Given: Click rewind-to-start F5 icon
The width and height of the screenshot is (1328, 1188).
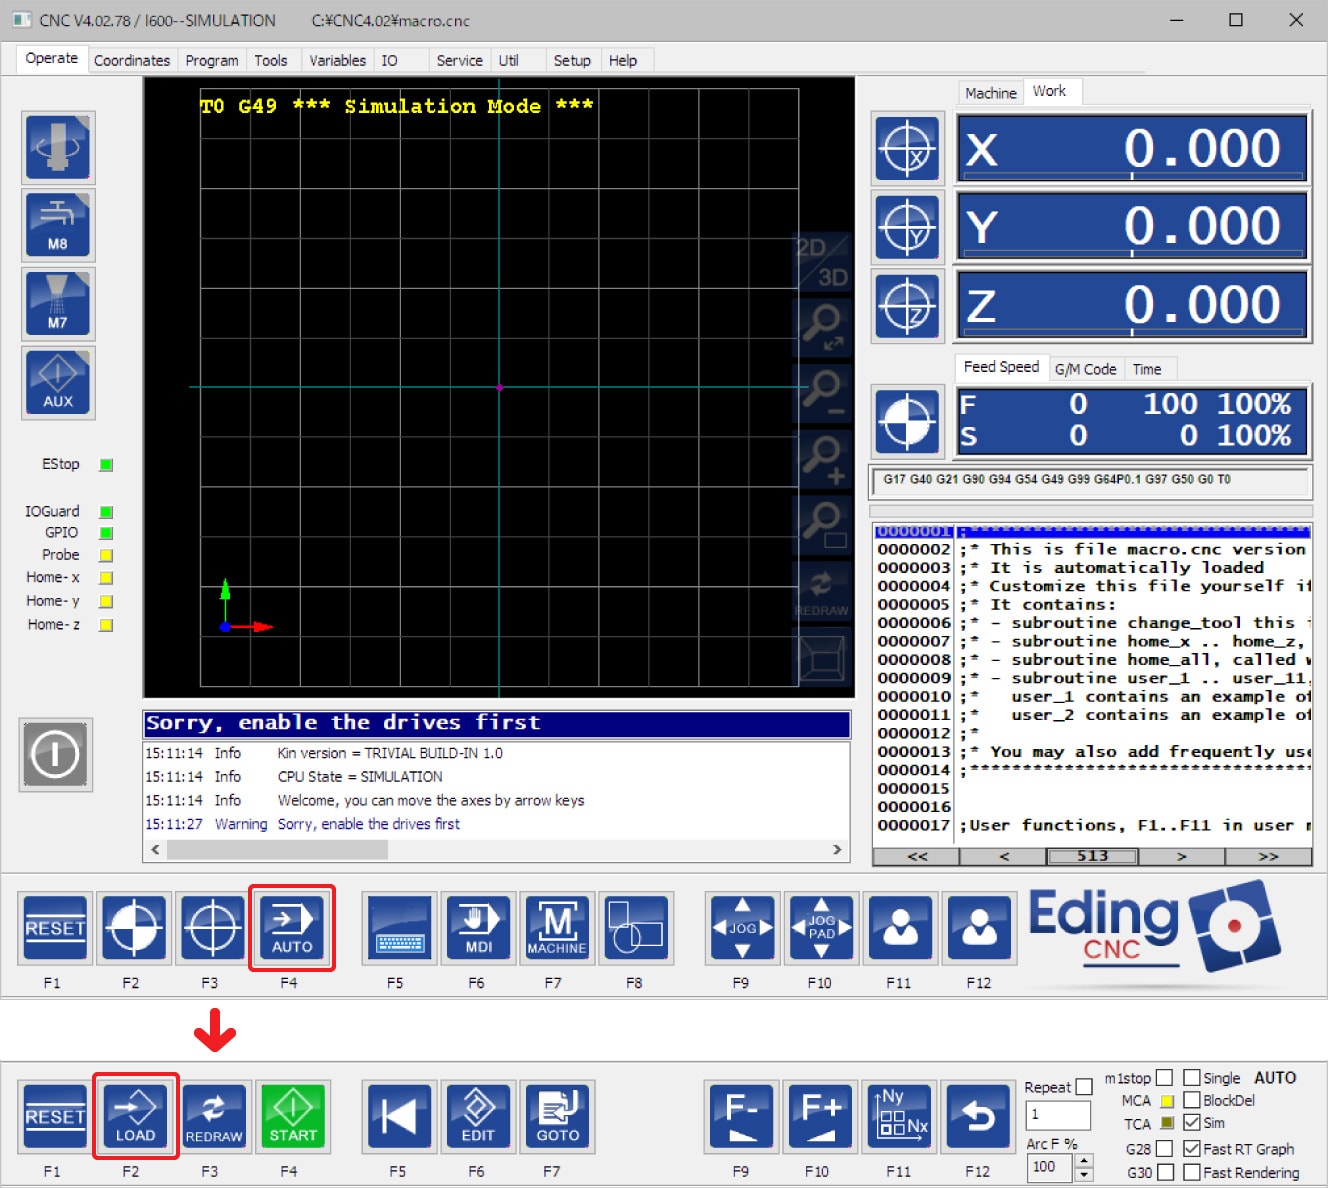Looking at the screenshot, I should tap(400, 1116).
